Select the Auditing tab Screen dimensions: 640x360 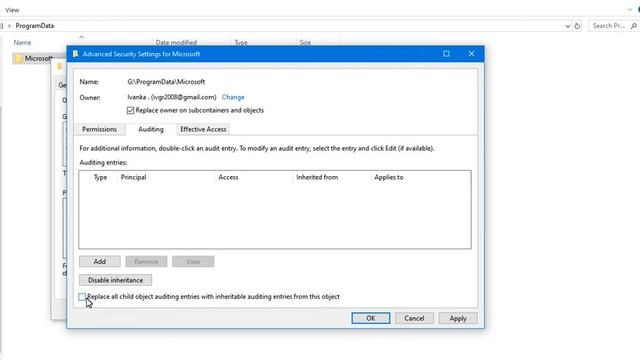(151, 129)
